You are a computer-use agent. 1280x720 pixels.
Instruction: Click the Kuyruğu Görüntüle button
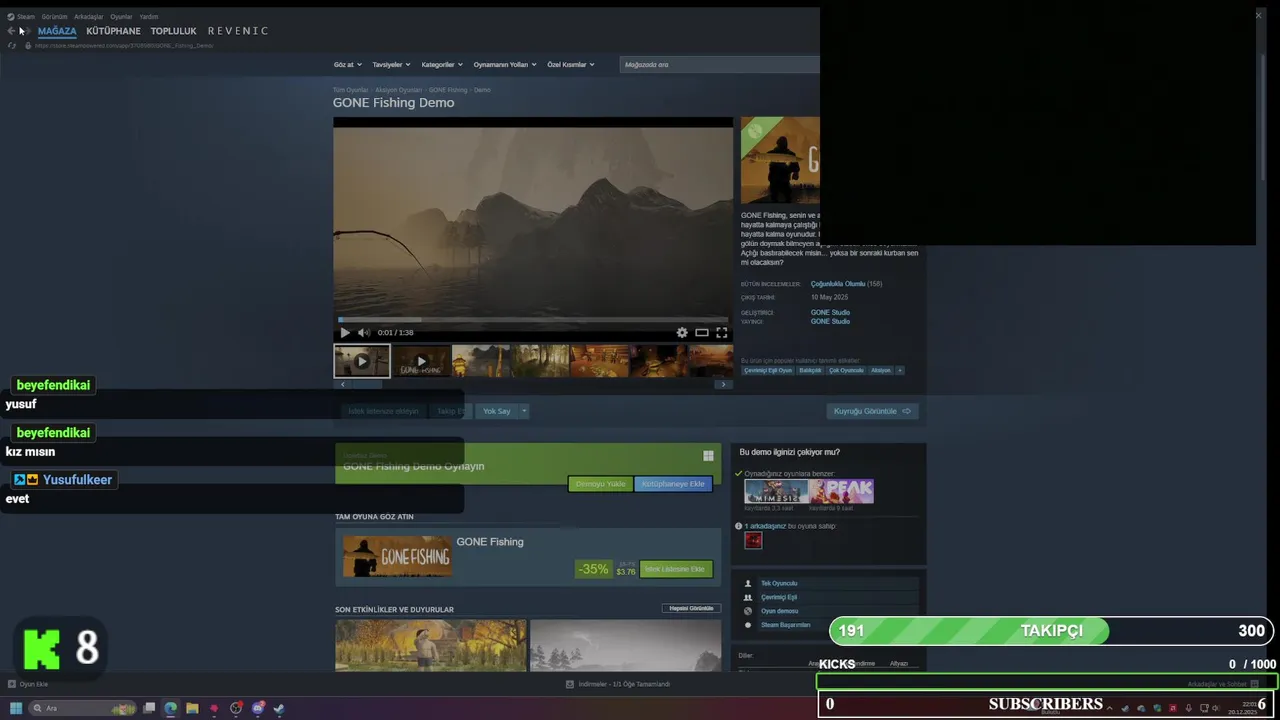coord(872,411)
